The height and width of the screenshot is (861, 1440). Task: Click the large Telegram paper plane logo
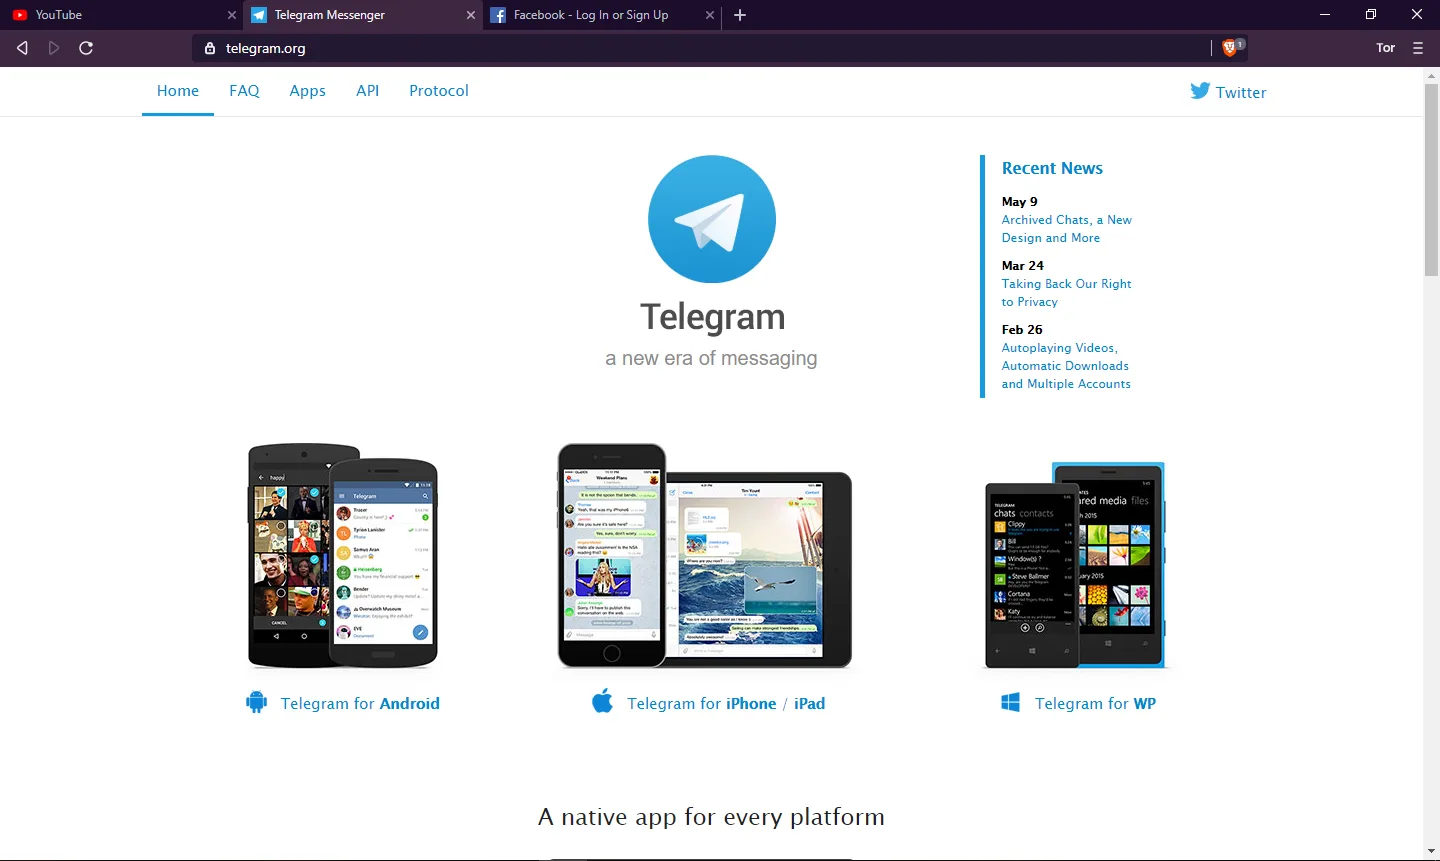pos(712,219)
